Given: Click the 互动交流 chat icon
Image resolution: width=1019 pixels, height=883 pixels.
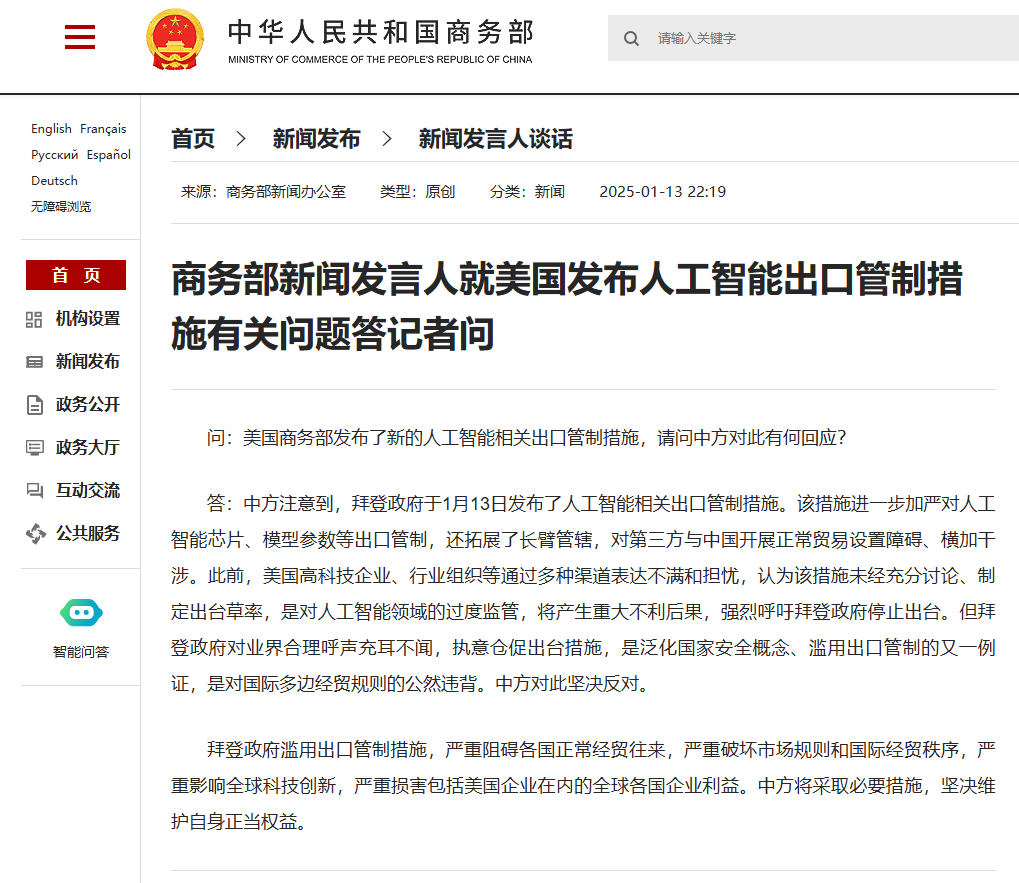Looking at the screenshot, I should (x=34, y=491).
